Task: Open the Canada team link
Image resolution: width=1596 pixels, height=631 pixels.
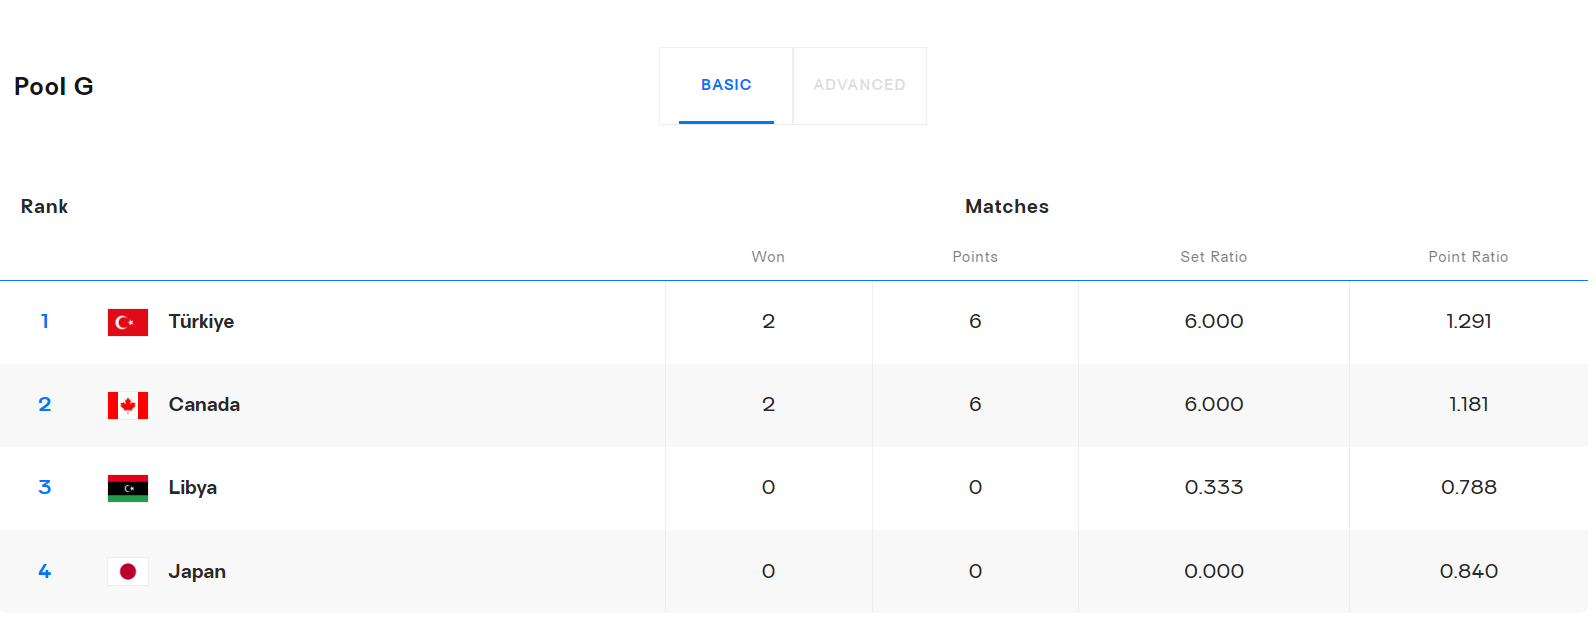Action: click(204, 405)
